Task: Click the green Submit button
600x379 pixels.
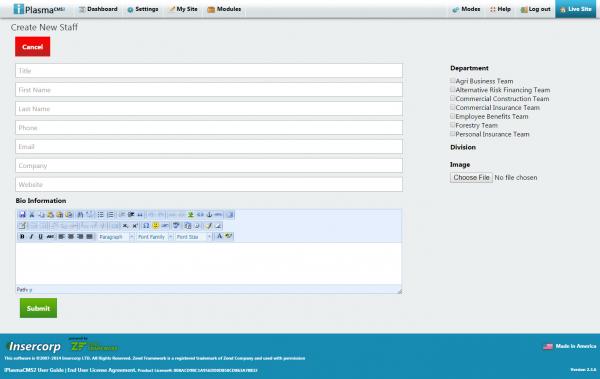Action: point(38,308)
